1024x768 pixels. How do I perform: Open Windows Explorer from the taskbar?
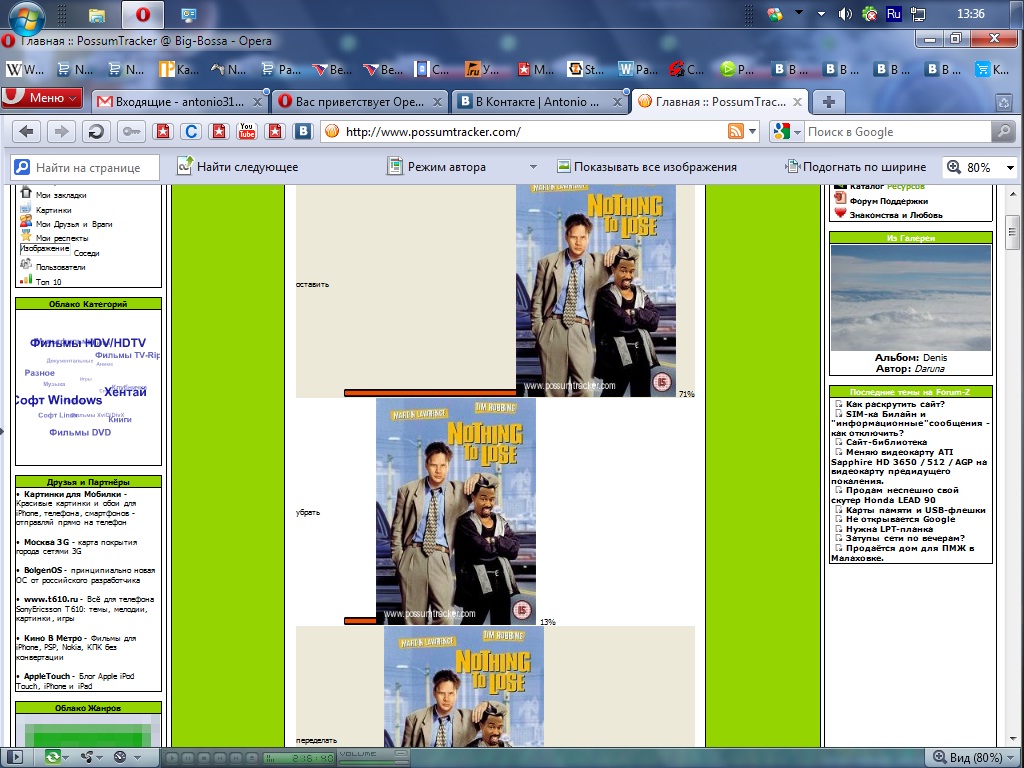[x=97, y=14]
